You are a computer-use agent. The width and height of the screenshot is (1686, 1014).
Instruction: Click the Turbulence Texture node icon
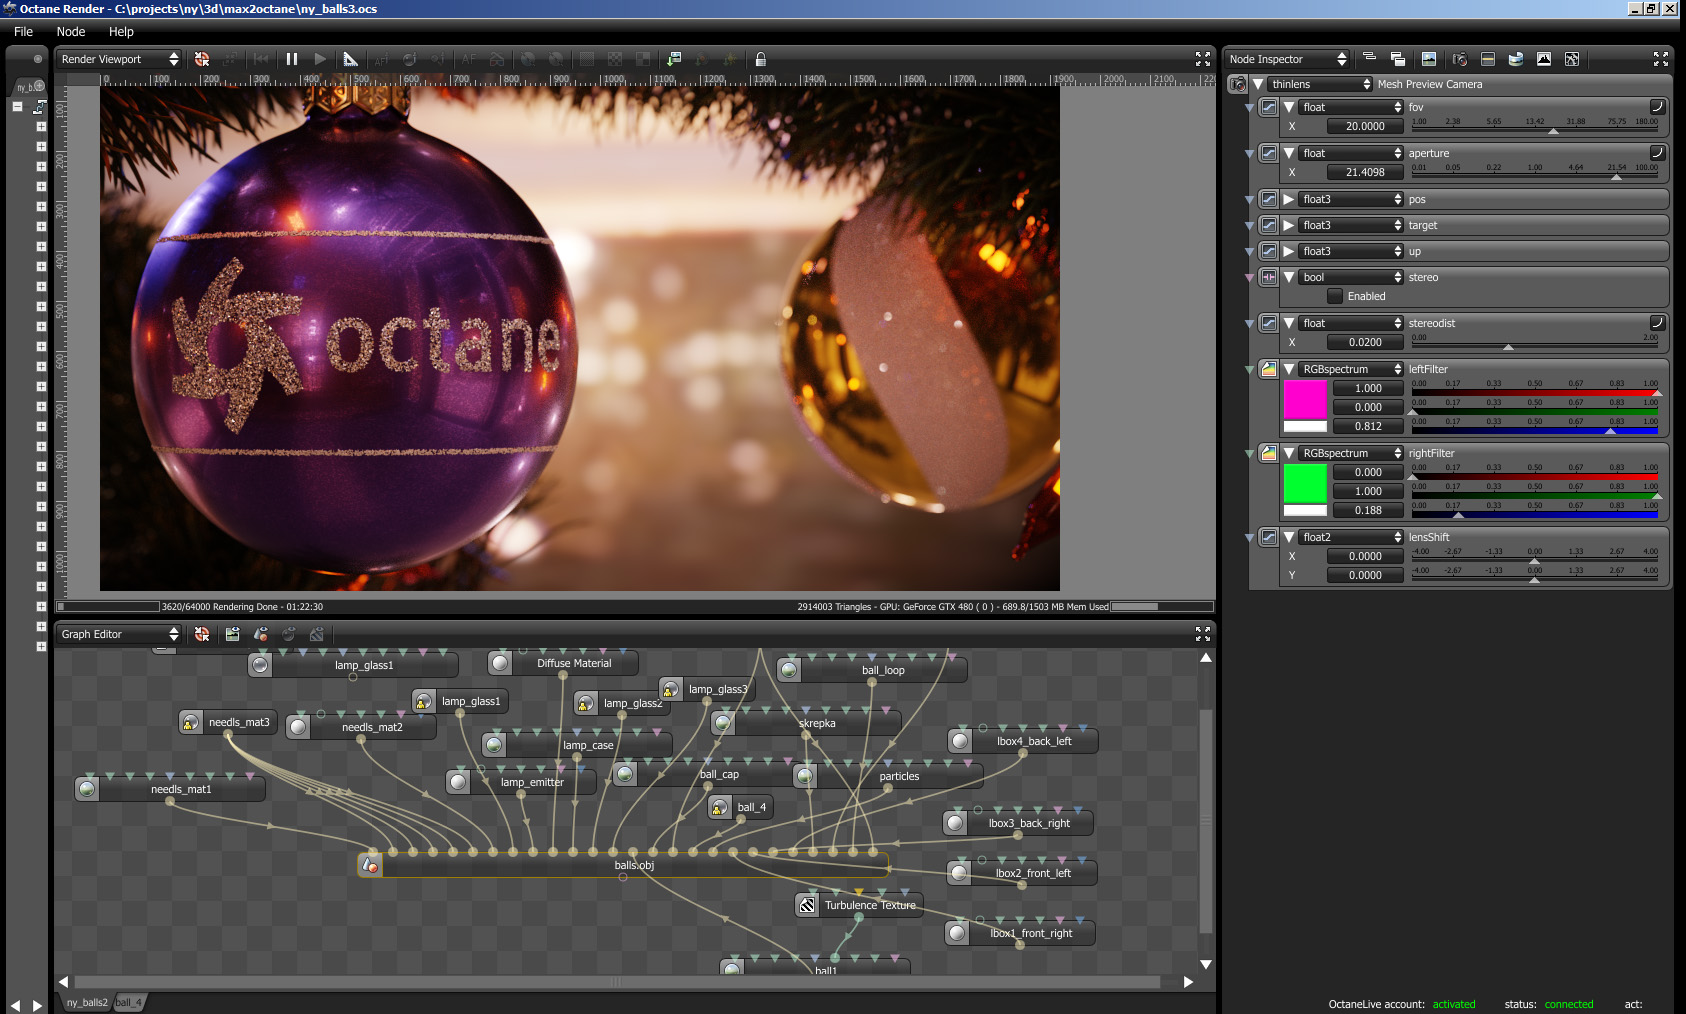807,905
